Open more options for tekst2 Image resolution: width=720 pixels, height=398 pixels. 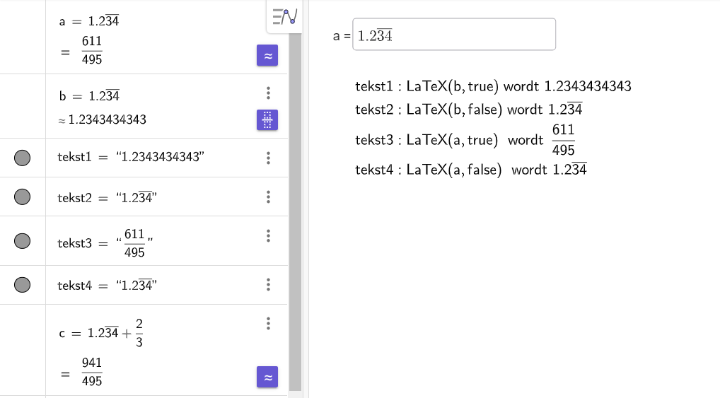click(268, 197)
